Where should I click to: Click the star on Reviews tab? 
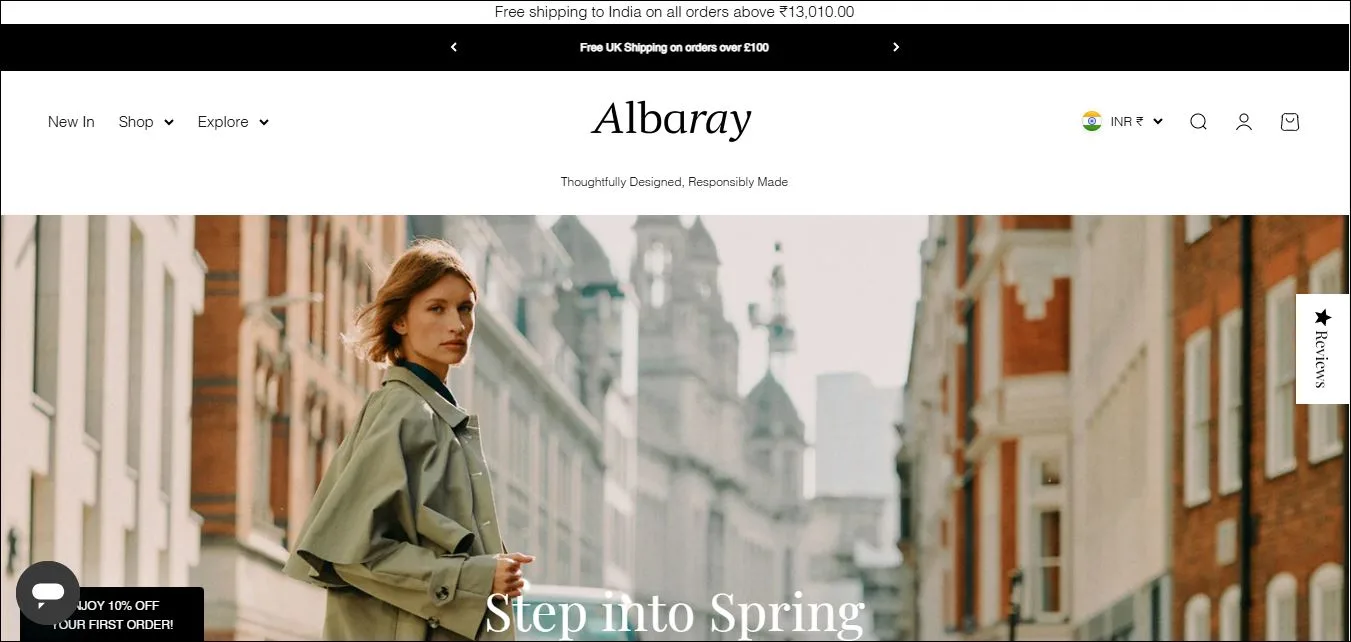(x=1323, y=317)
